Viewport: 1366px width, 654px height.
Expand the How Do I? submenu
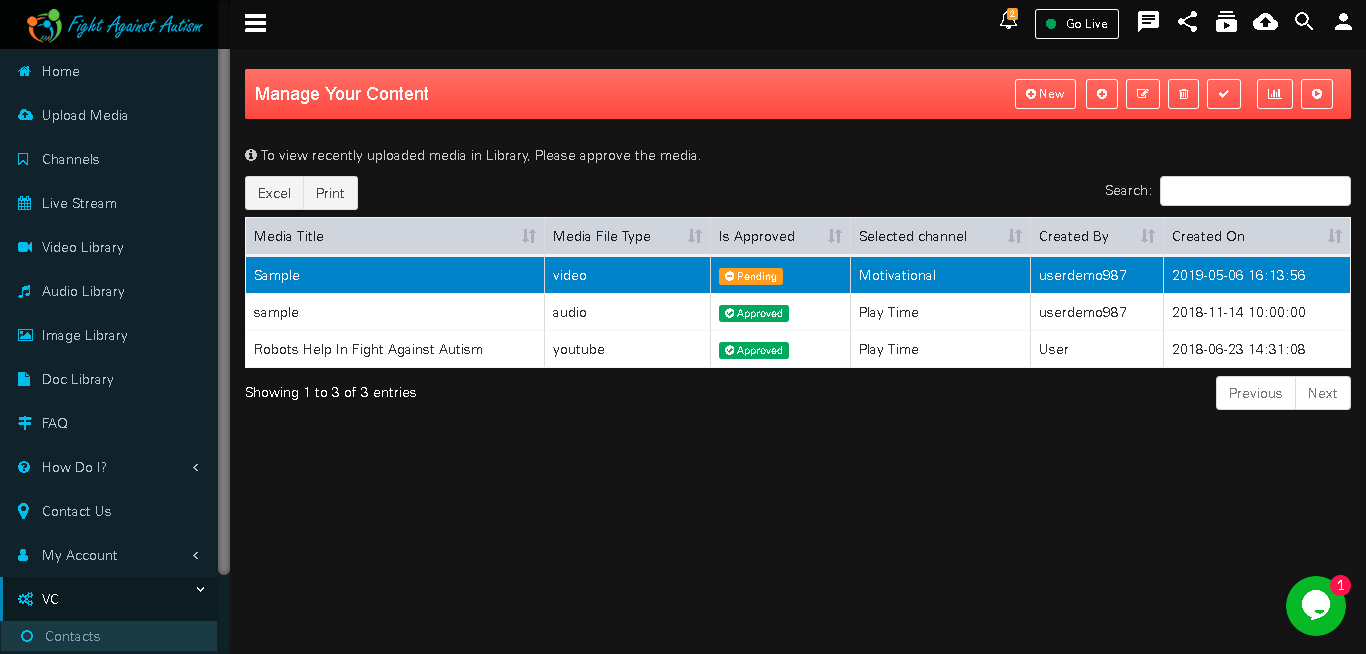[108, 467]
